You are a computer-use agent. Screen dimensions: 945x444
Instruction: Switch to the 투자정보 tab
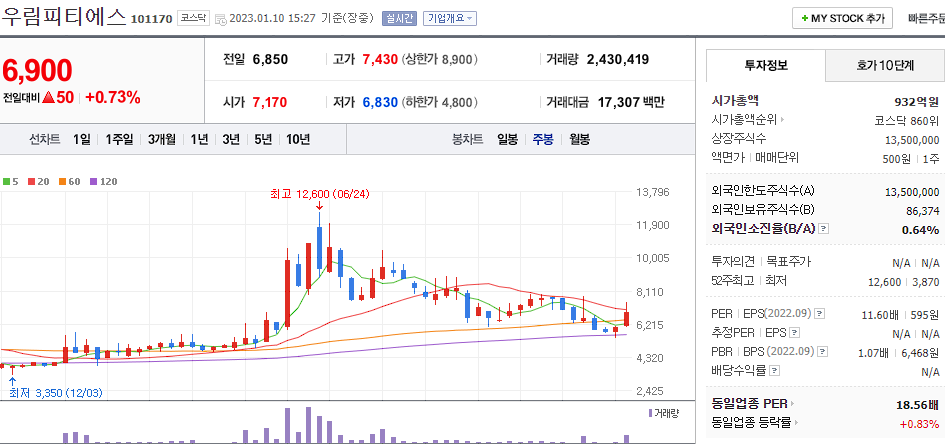pyautogui.click(x=765, y=66)
